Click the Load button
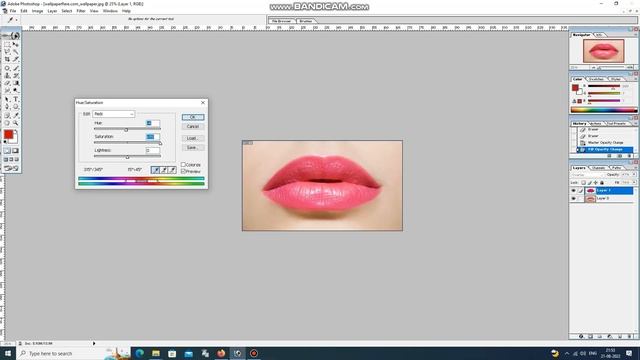The height and width of the screenshot is (360, 640). (x=193, y=138)
